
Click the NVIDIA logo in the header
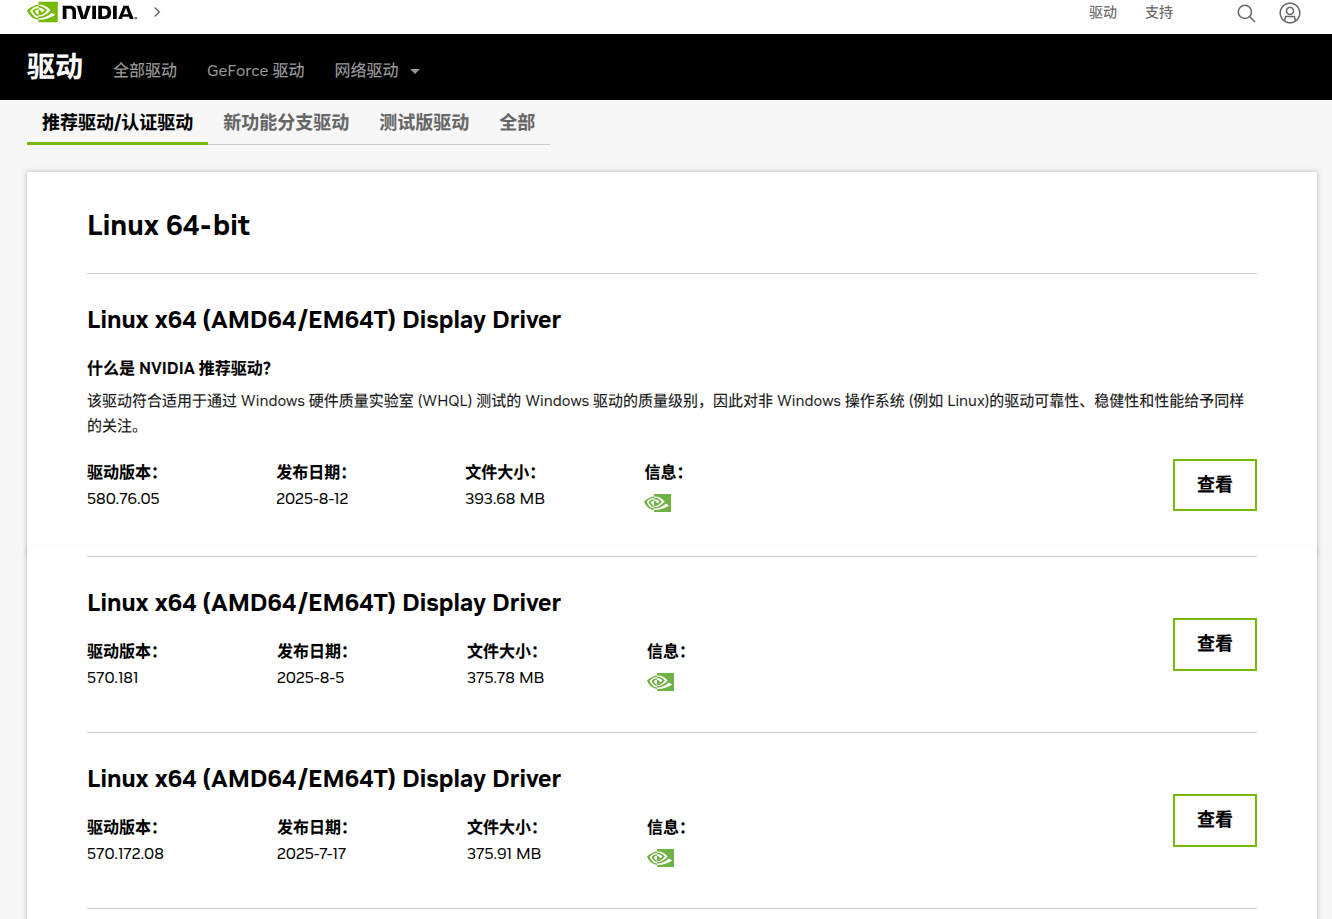pyautogui.click(x=82, y=12)
